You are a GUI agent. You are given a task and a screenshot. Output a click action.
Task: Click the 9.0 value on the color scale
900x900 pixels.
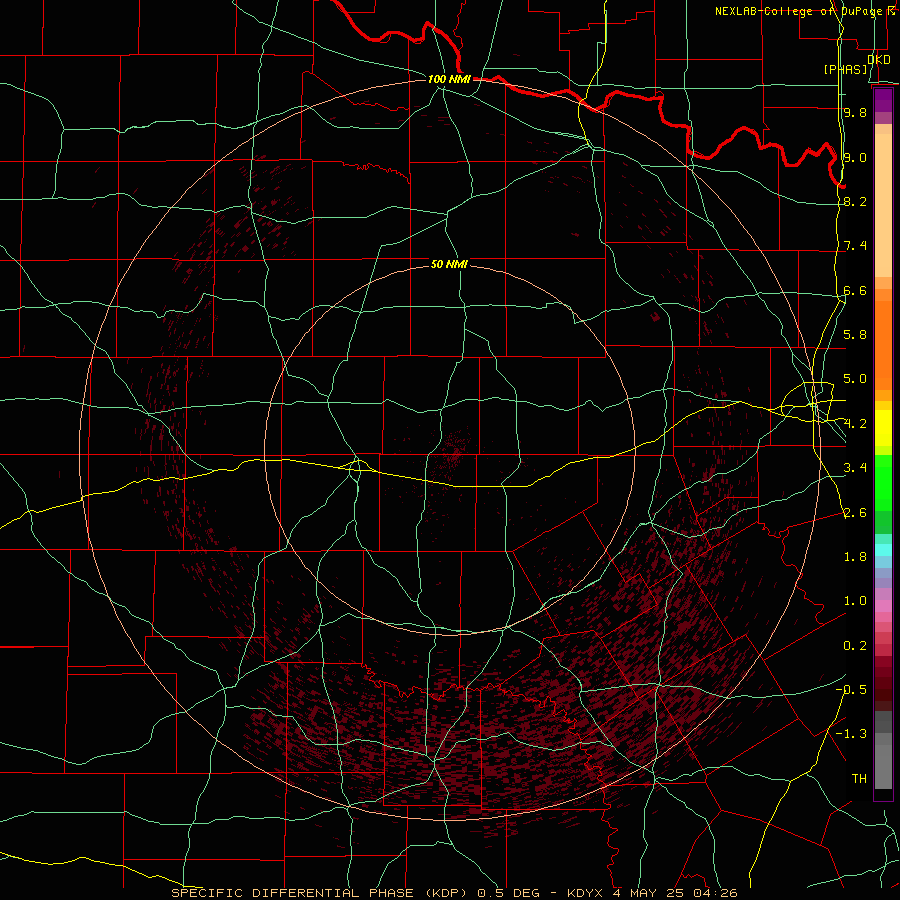coord(855,157)
